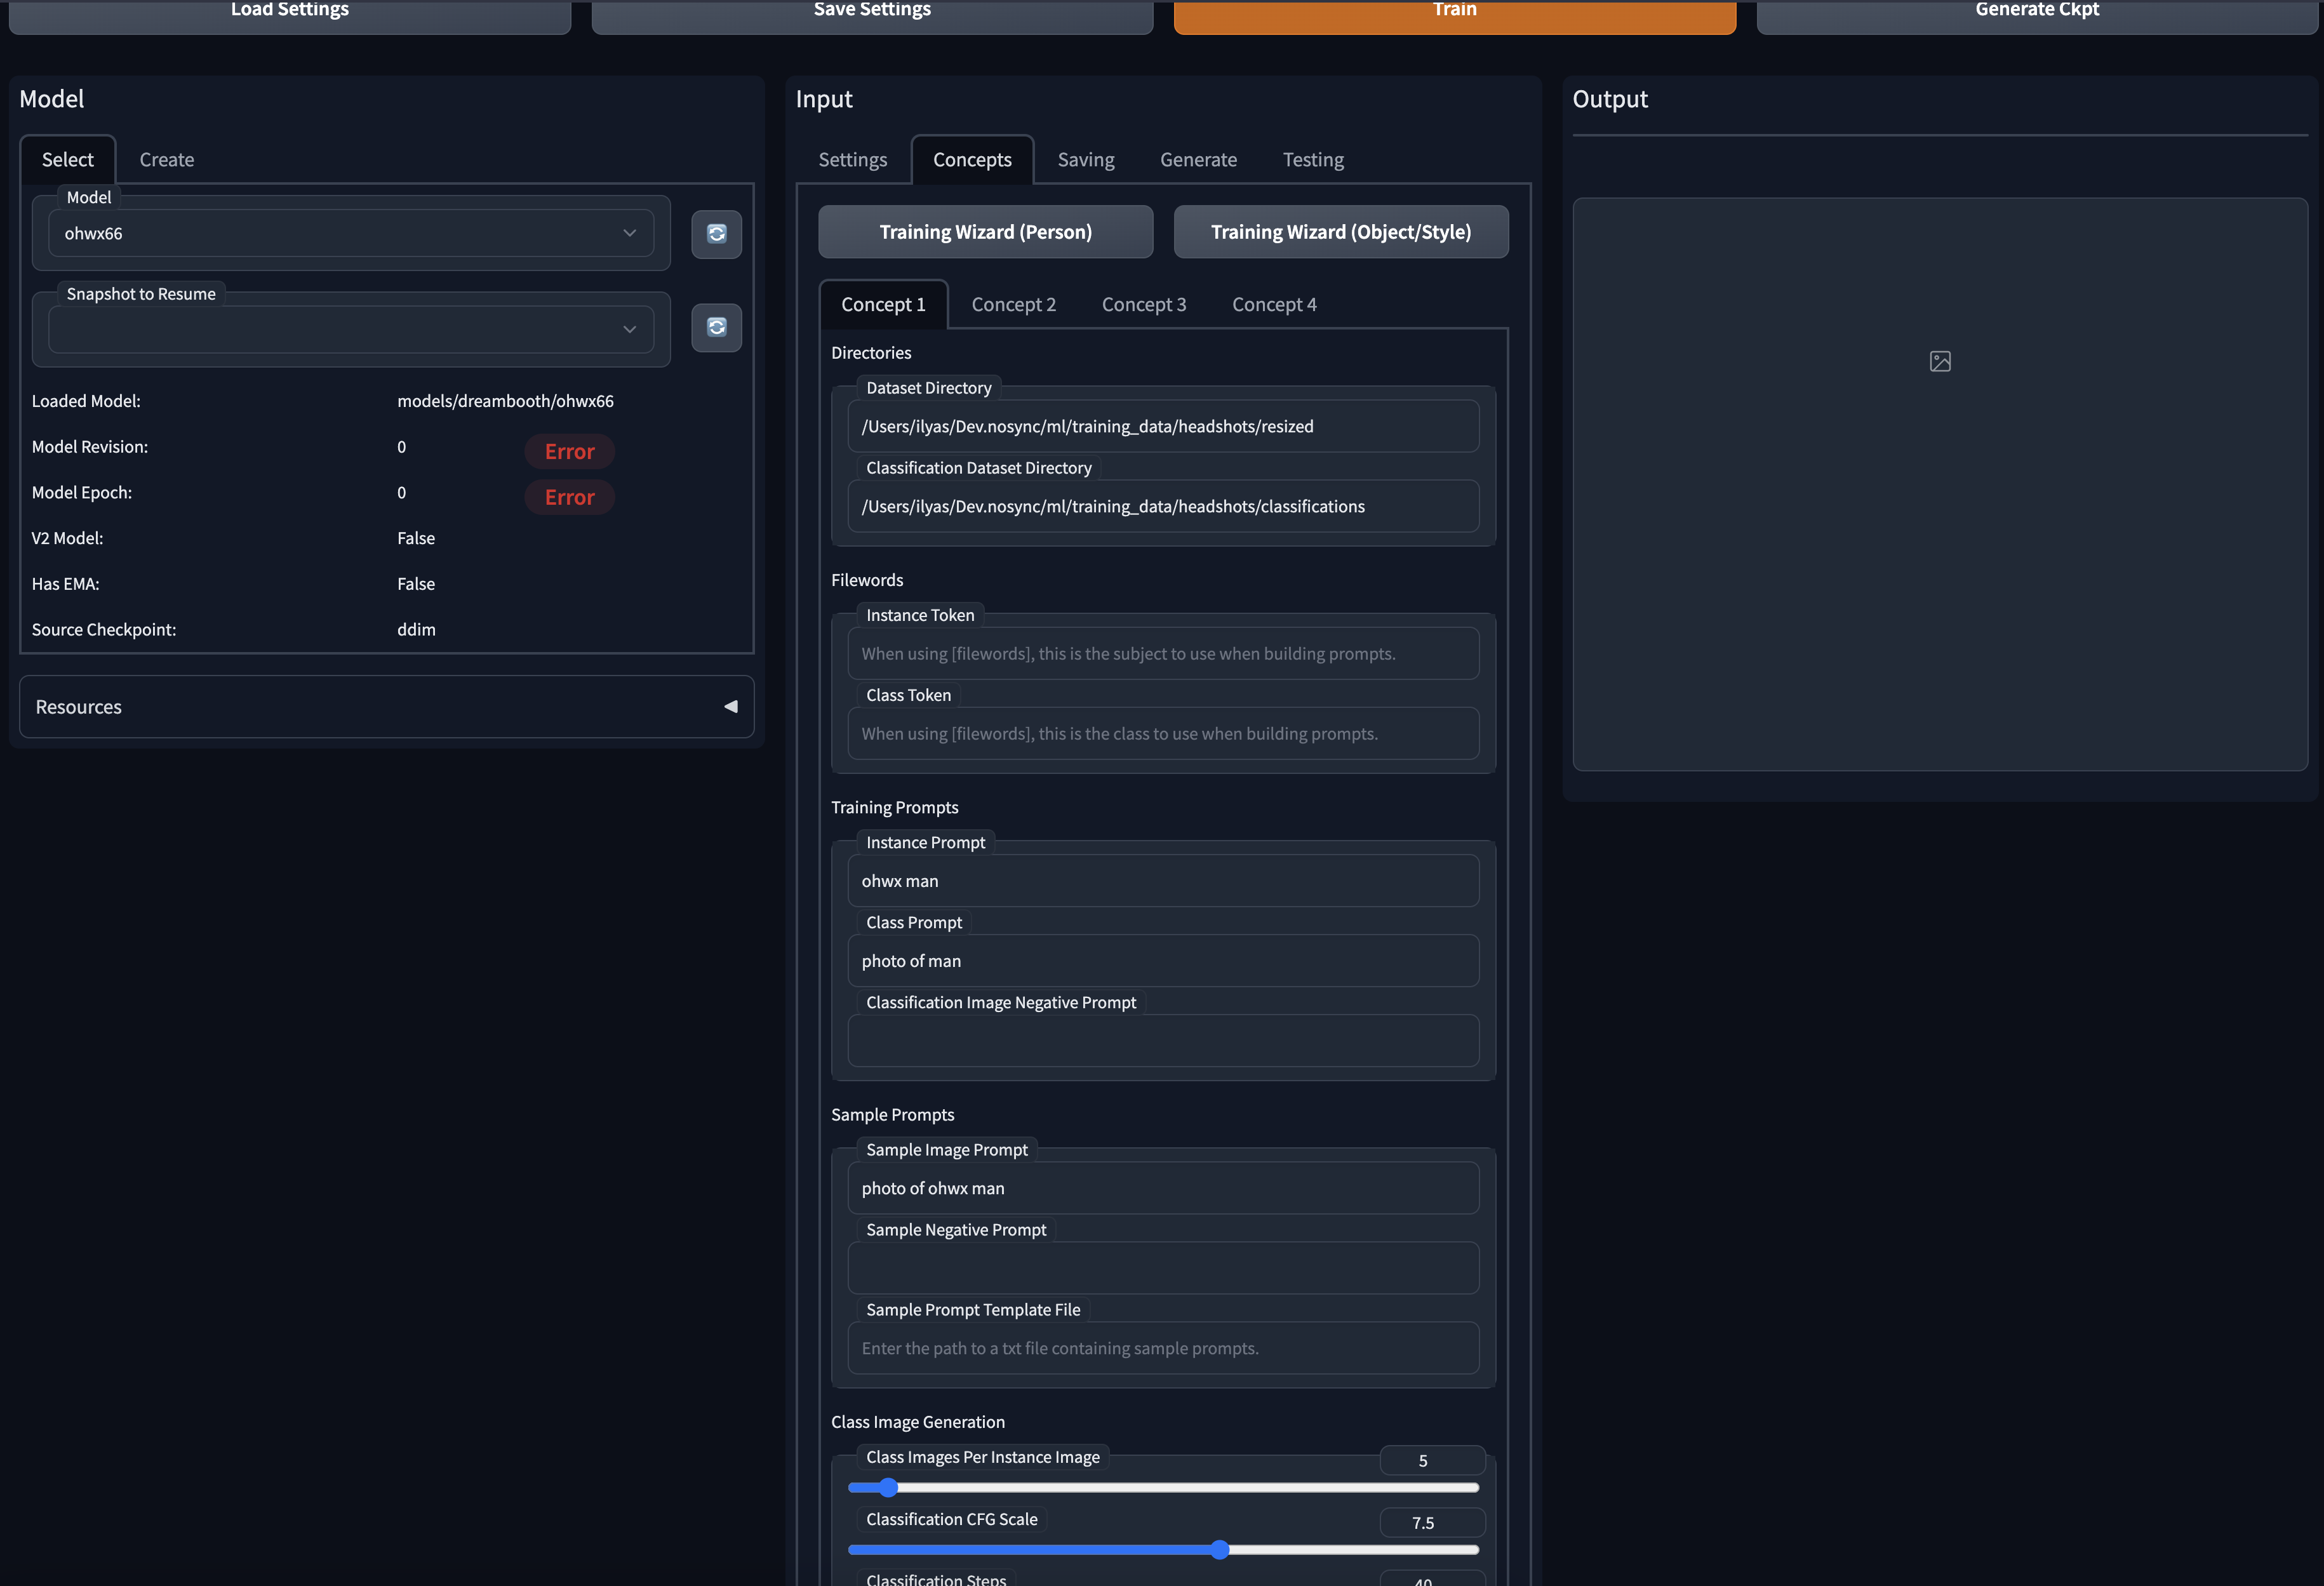2324x1586 pixels.
Task: Open the ohwx66 Model dropdown
Action: [x=351, y=233]
